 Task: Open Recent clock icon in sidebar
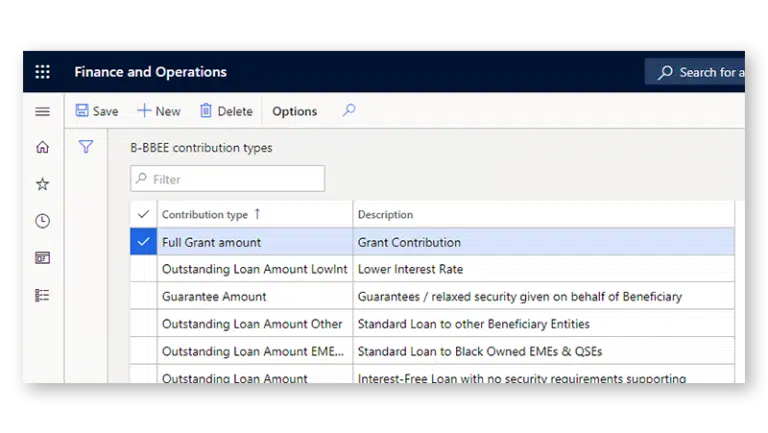pyautogui.click(x=42, y=221)
